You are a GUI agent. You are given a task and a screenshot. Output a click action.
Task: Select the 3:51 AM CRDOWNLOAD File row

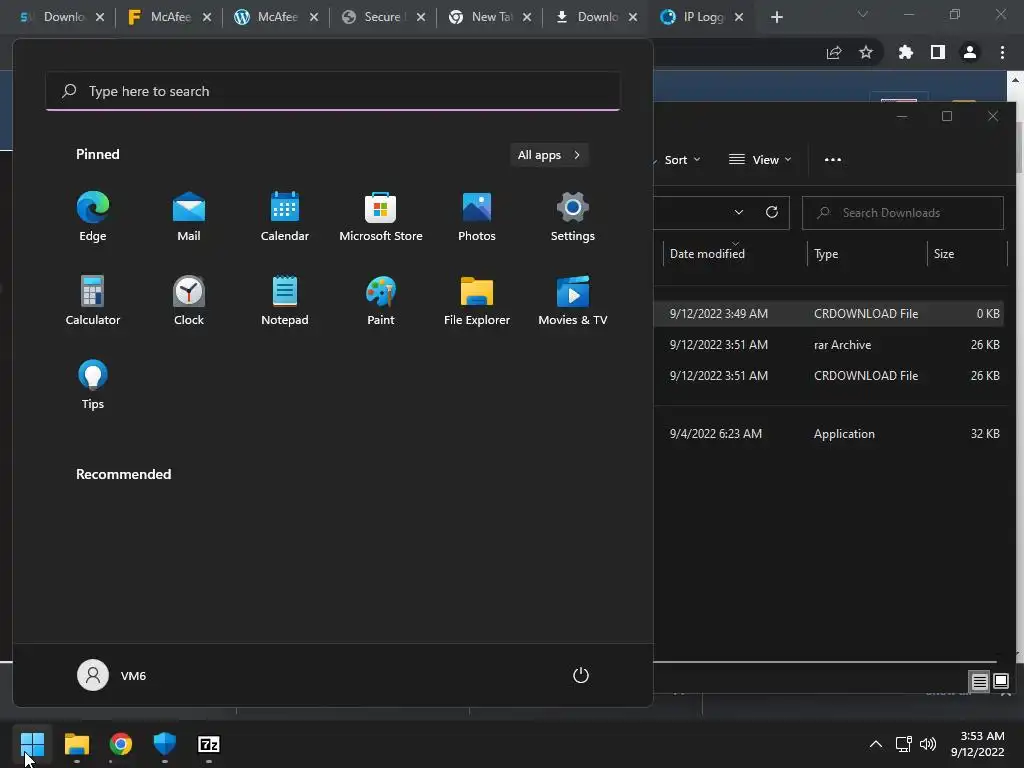[x=830, y=376]
